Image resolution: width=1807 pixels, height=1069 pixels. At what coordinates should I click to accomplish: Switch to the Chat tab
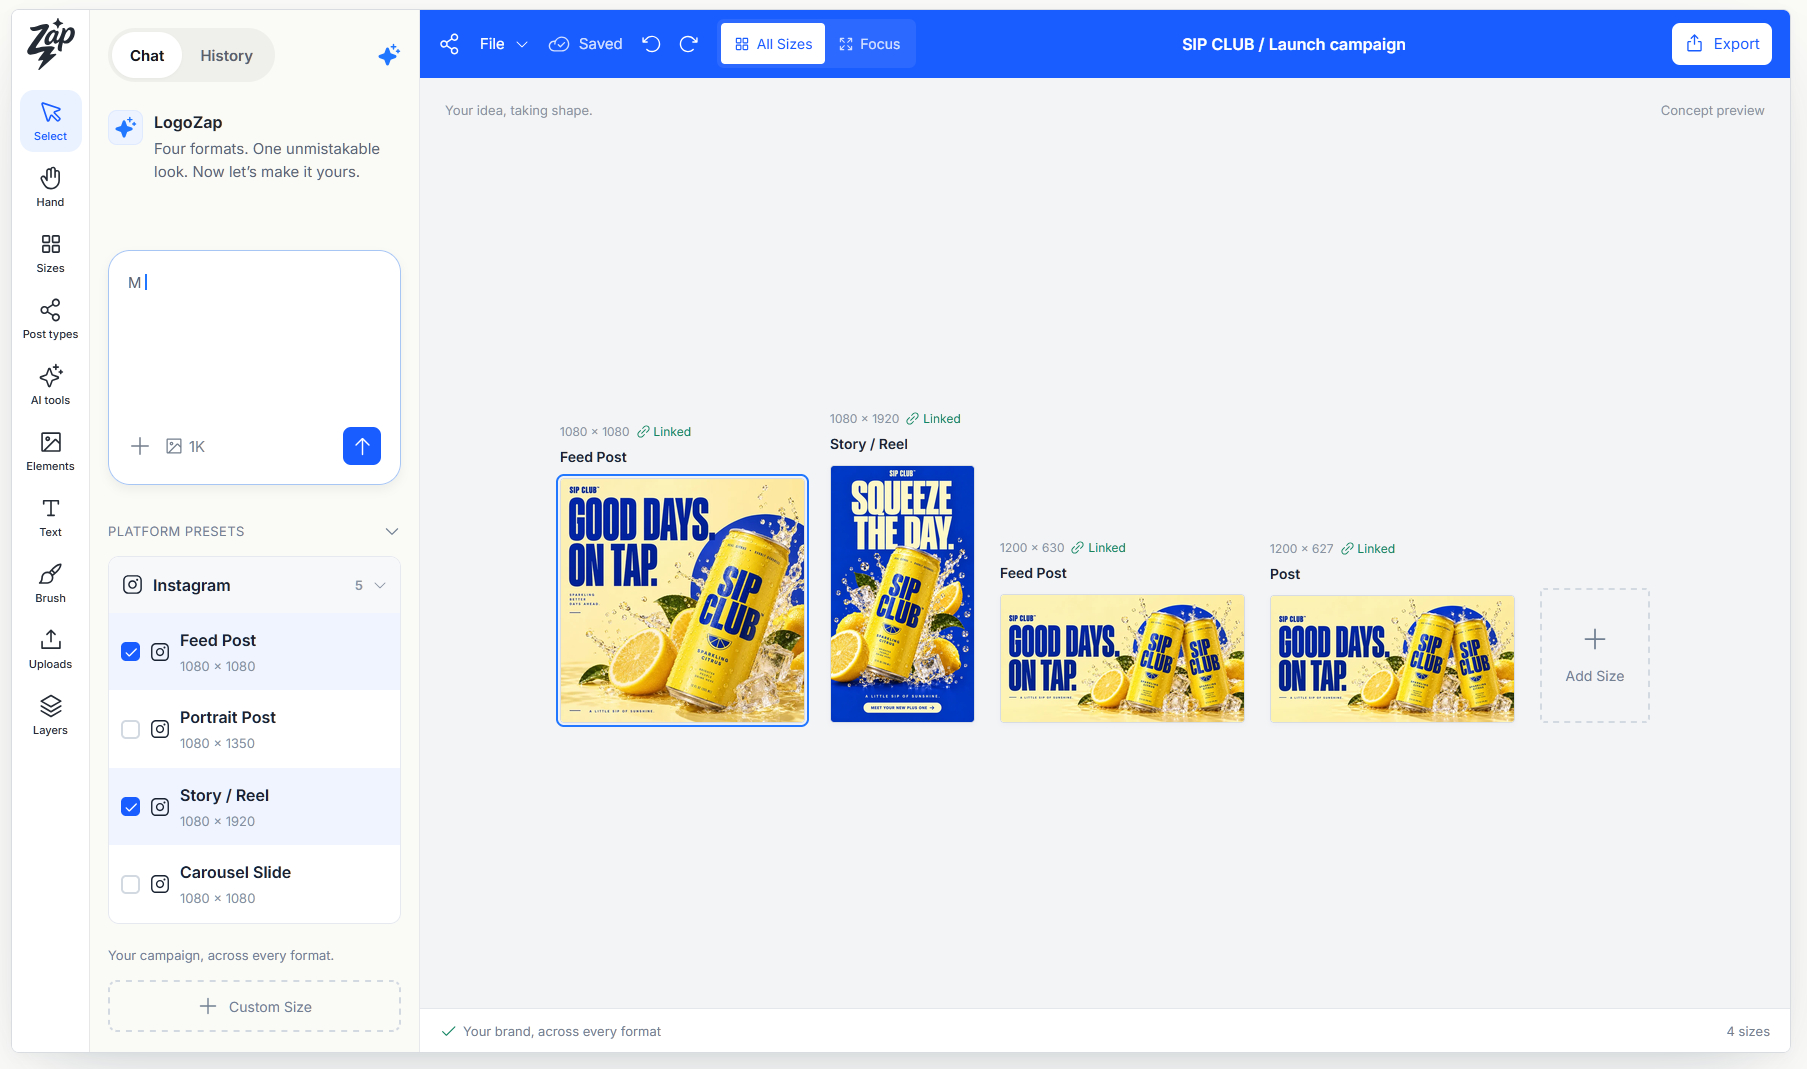click(x=147, y=55)
